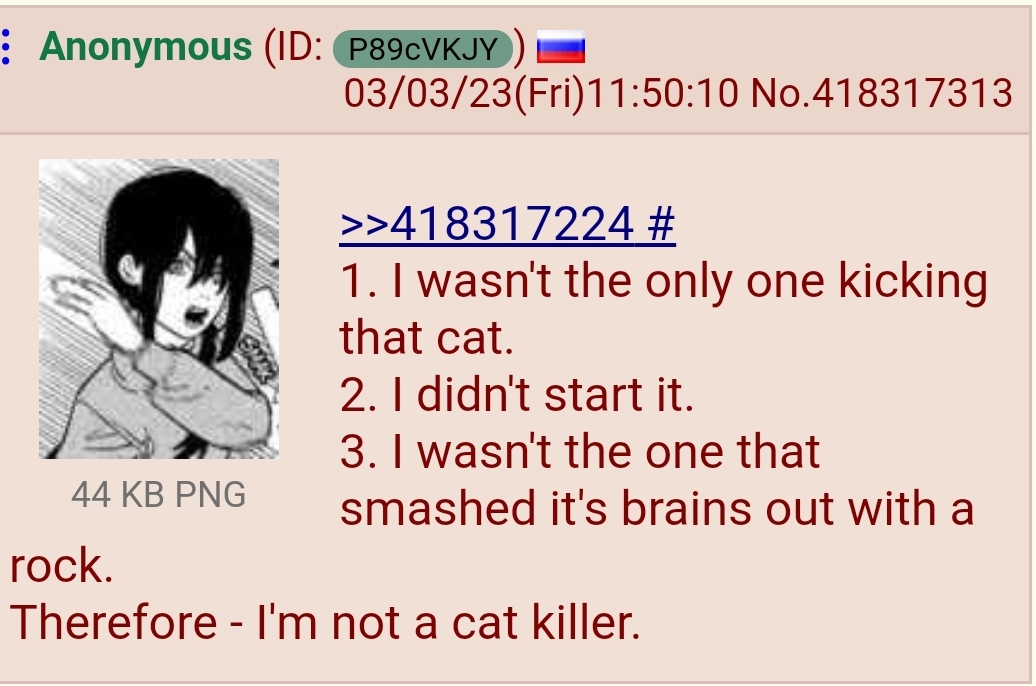The height and width of the screenshot is (686, 1036).
Task: Click the time 11:50:10 in the header
Action: [662, 93]
